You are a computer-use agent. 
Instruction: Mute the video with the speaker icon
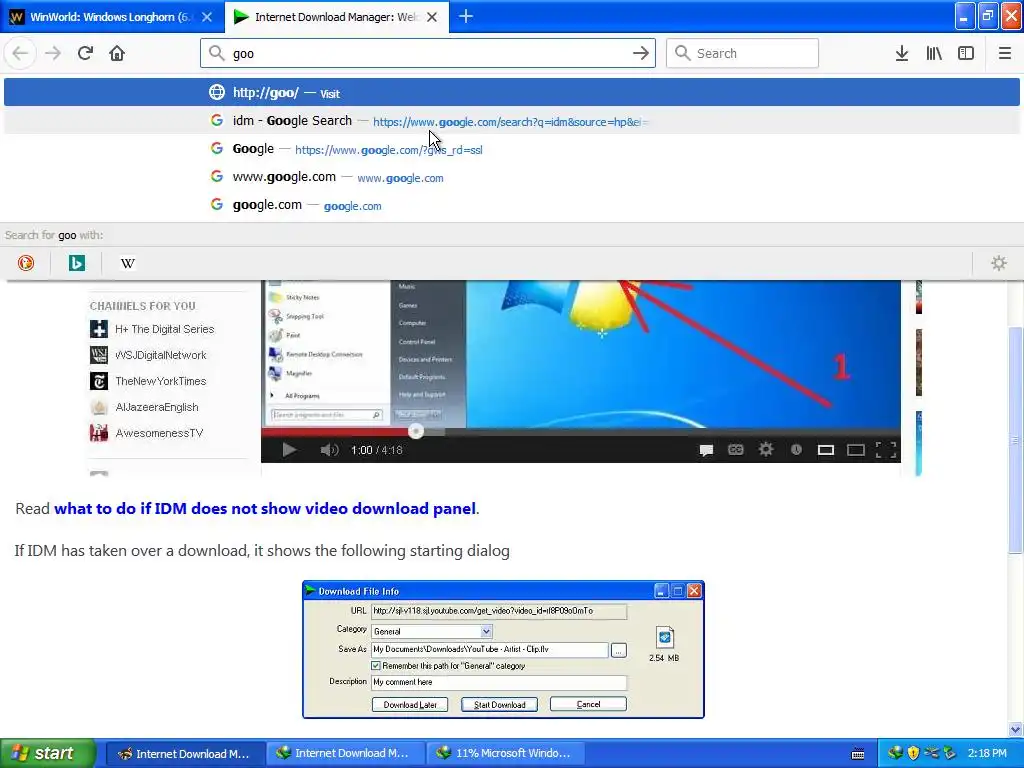click(x=329, y=449)
